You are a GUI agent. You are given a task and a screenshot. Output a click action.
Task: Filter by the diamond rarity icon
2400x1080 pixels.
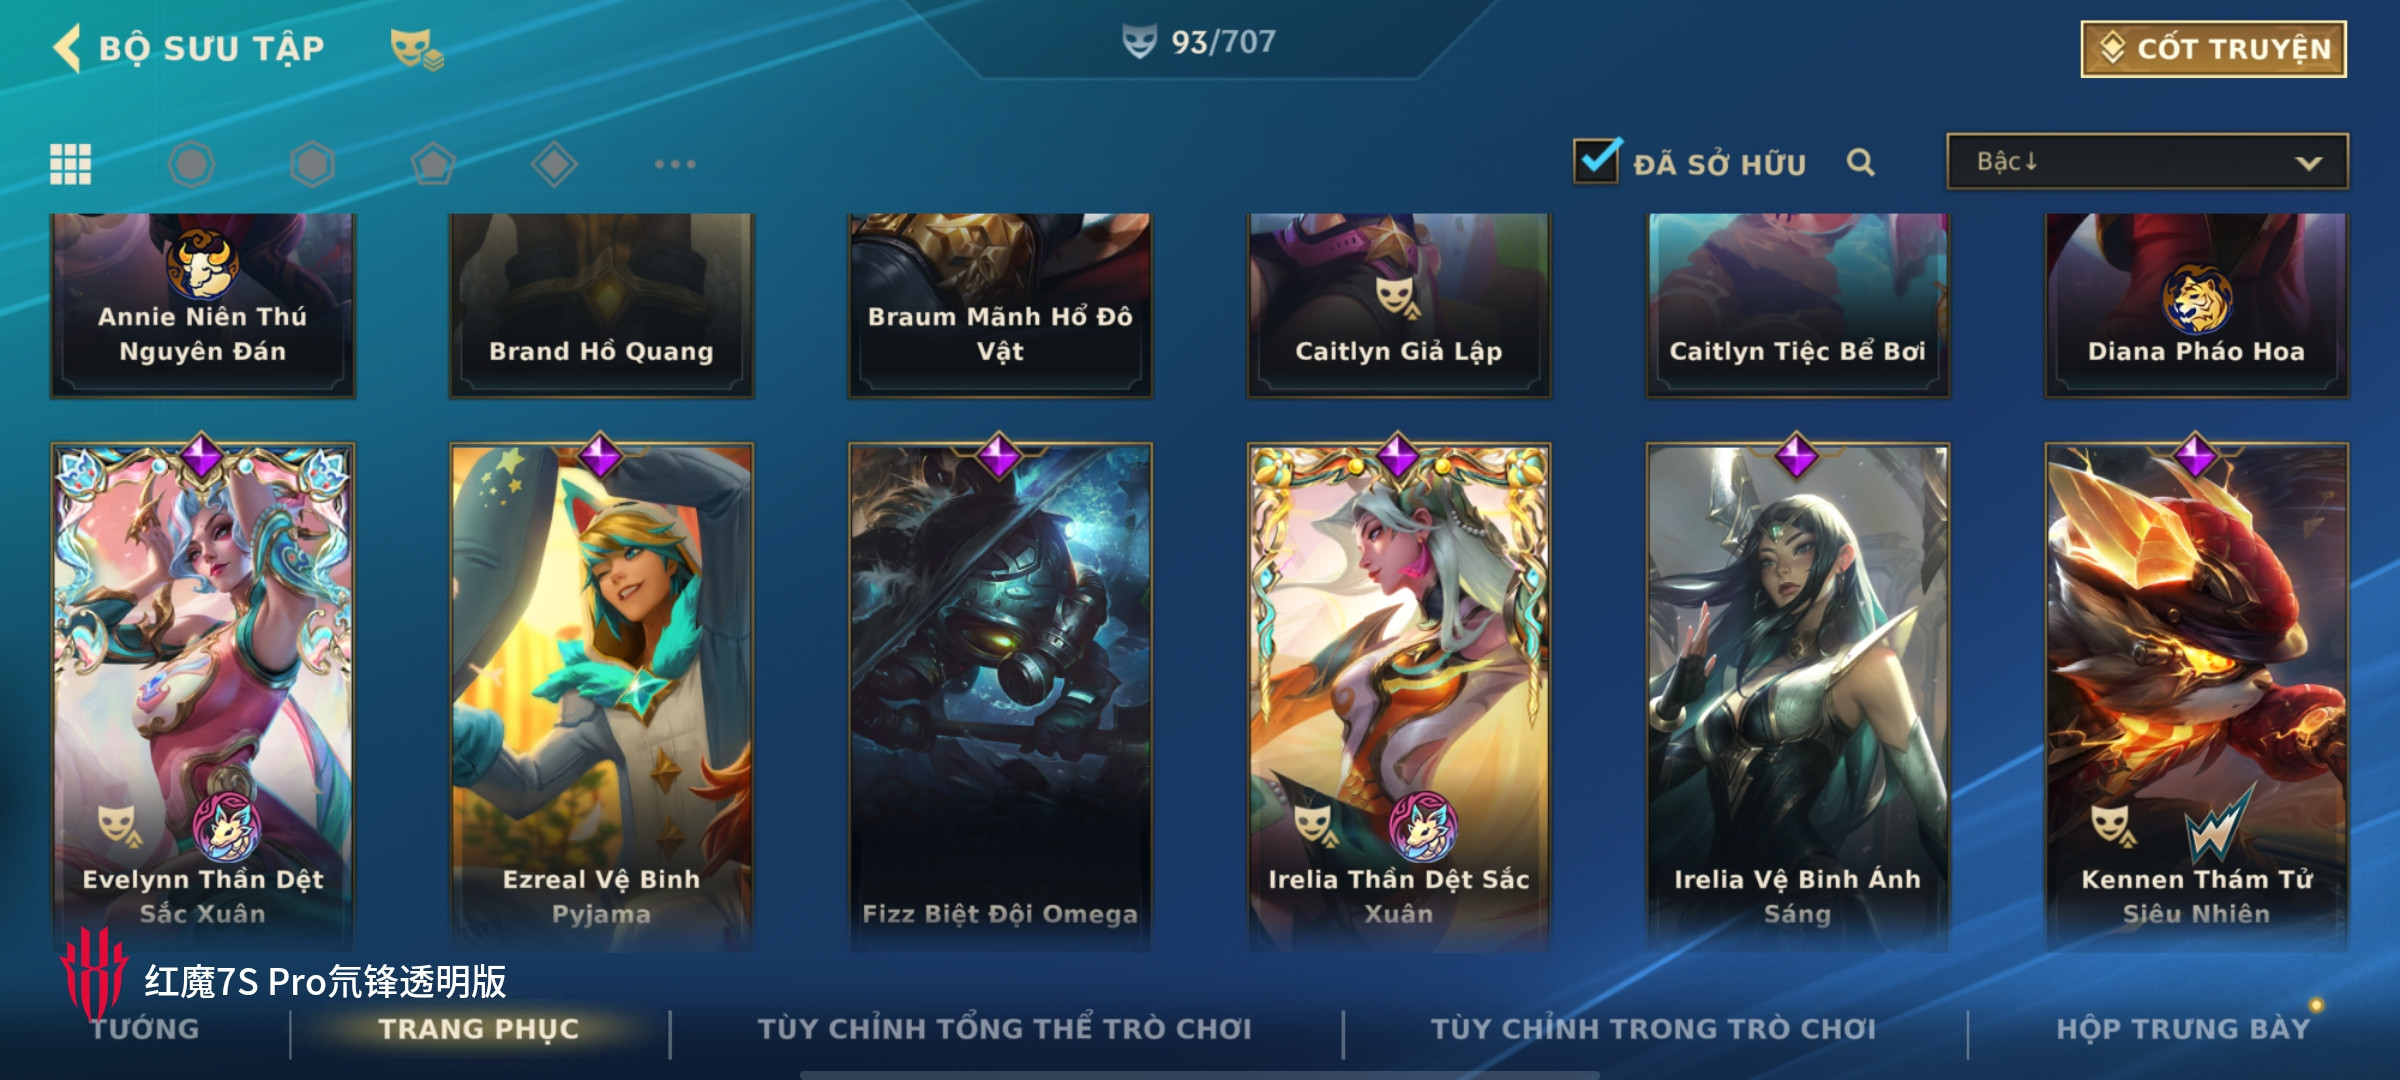pos(554,164)
